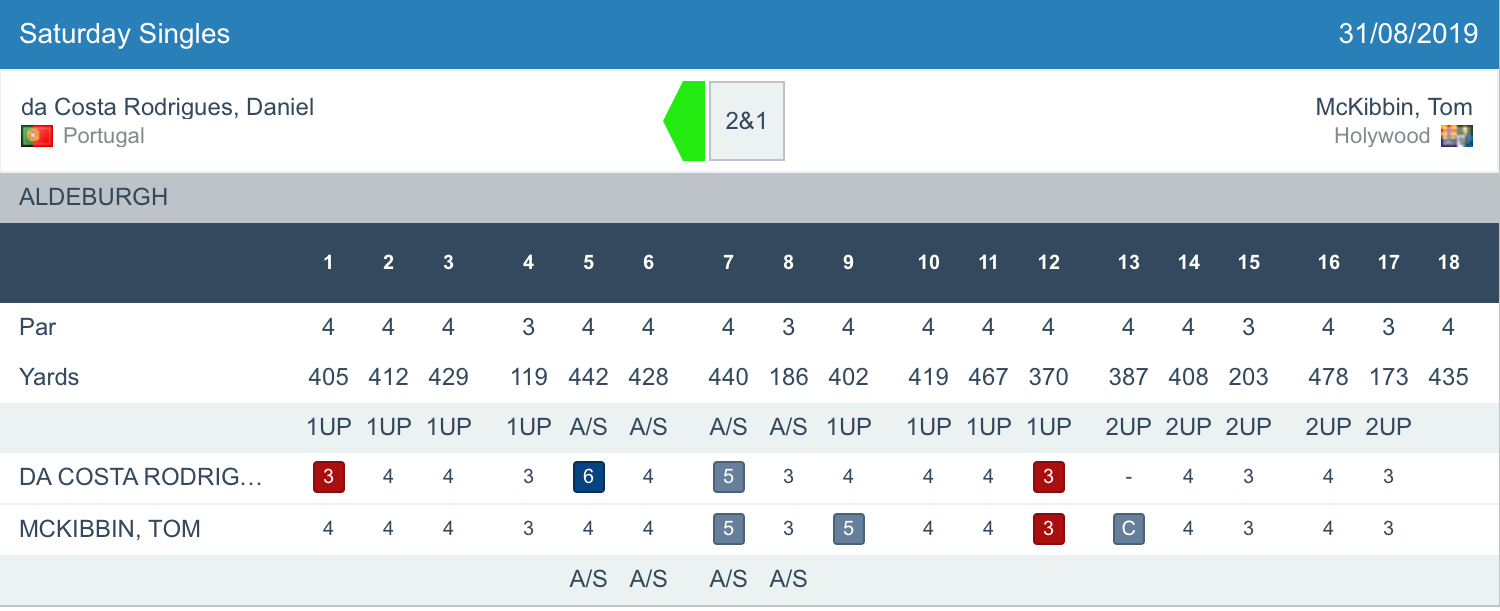Click the 2UP status under hole 17

1388,427
